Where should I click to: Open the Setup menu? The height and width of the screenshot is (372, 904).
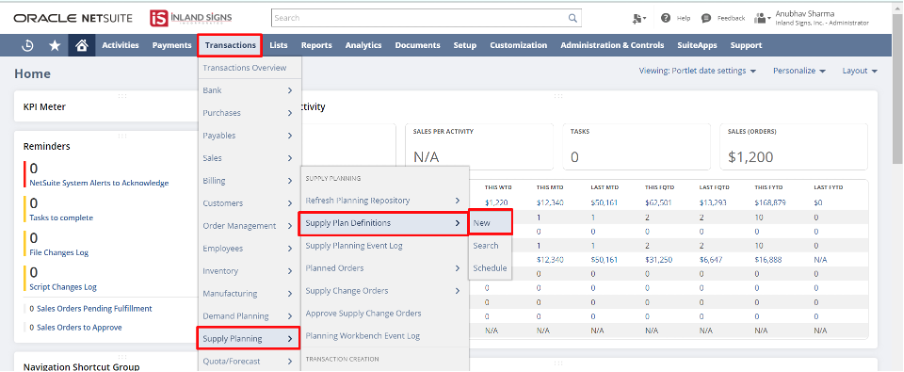click(x=465, y=45)
